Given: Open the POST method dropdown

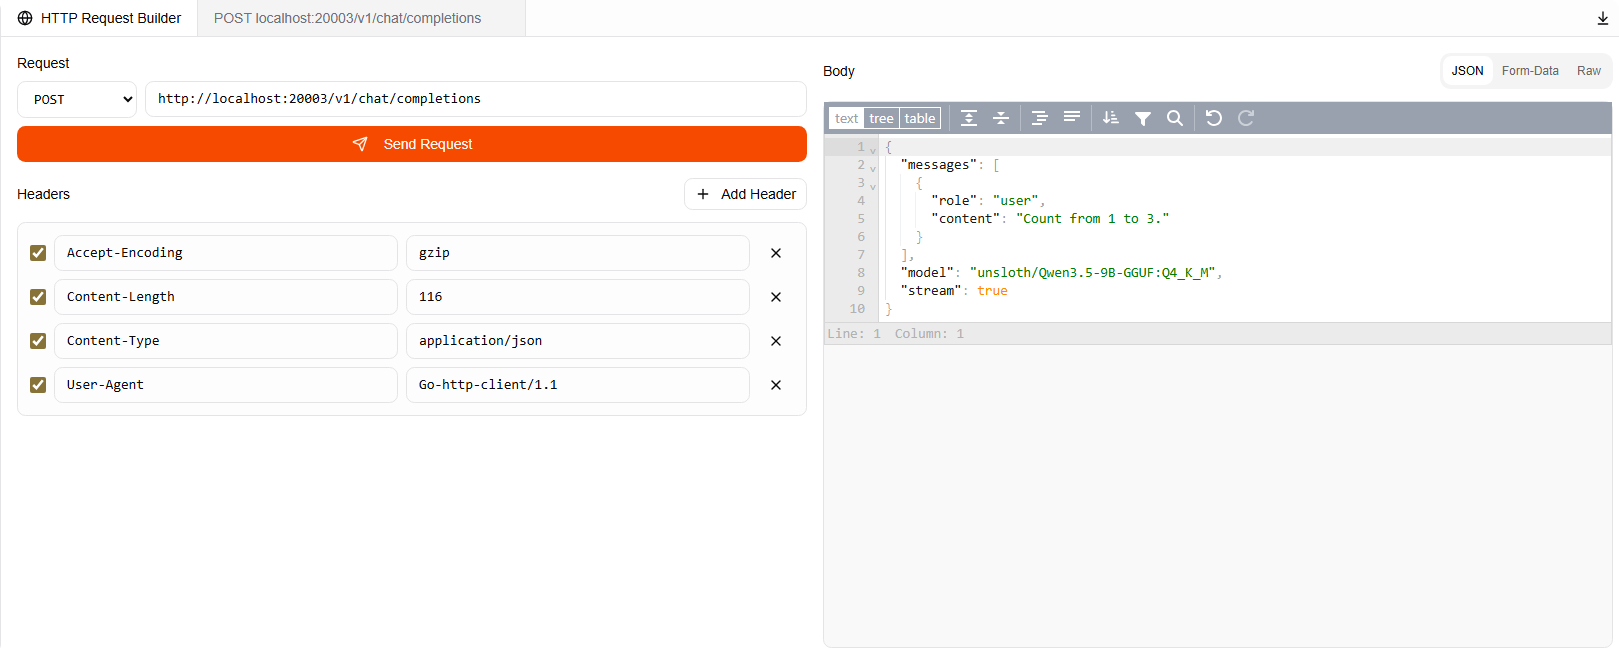Looking at the screenshot, I should [x=77, y=99].
